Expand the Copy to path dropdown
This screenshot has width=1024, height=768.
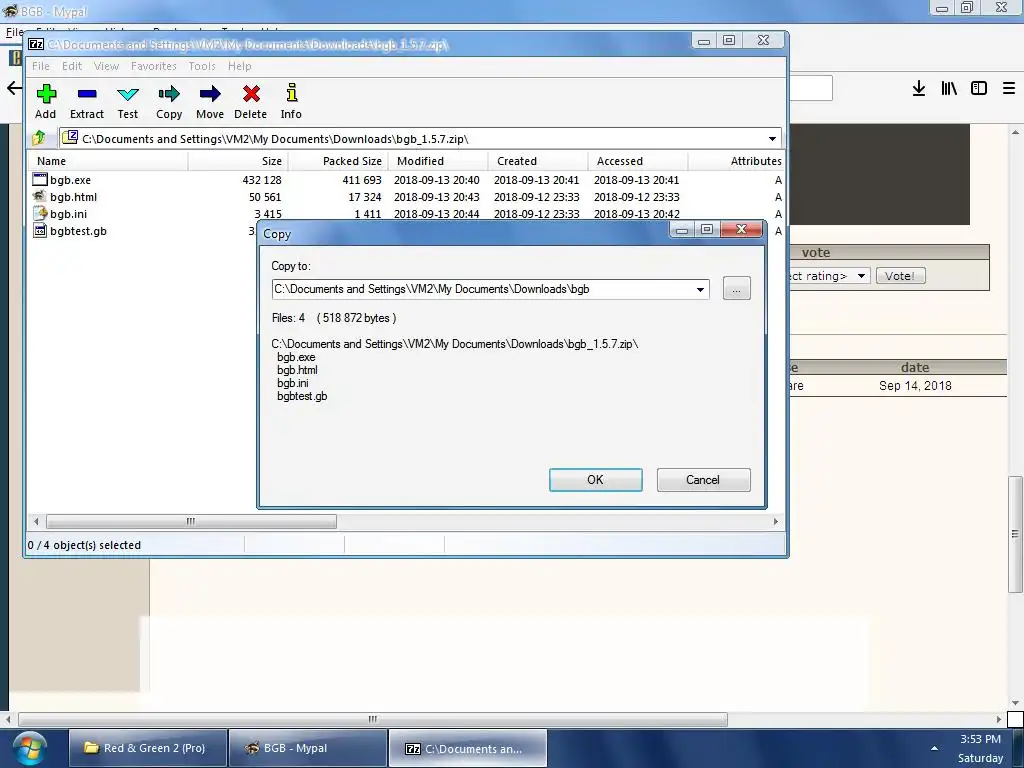700,289
